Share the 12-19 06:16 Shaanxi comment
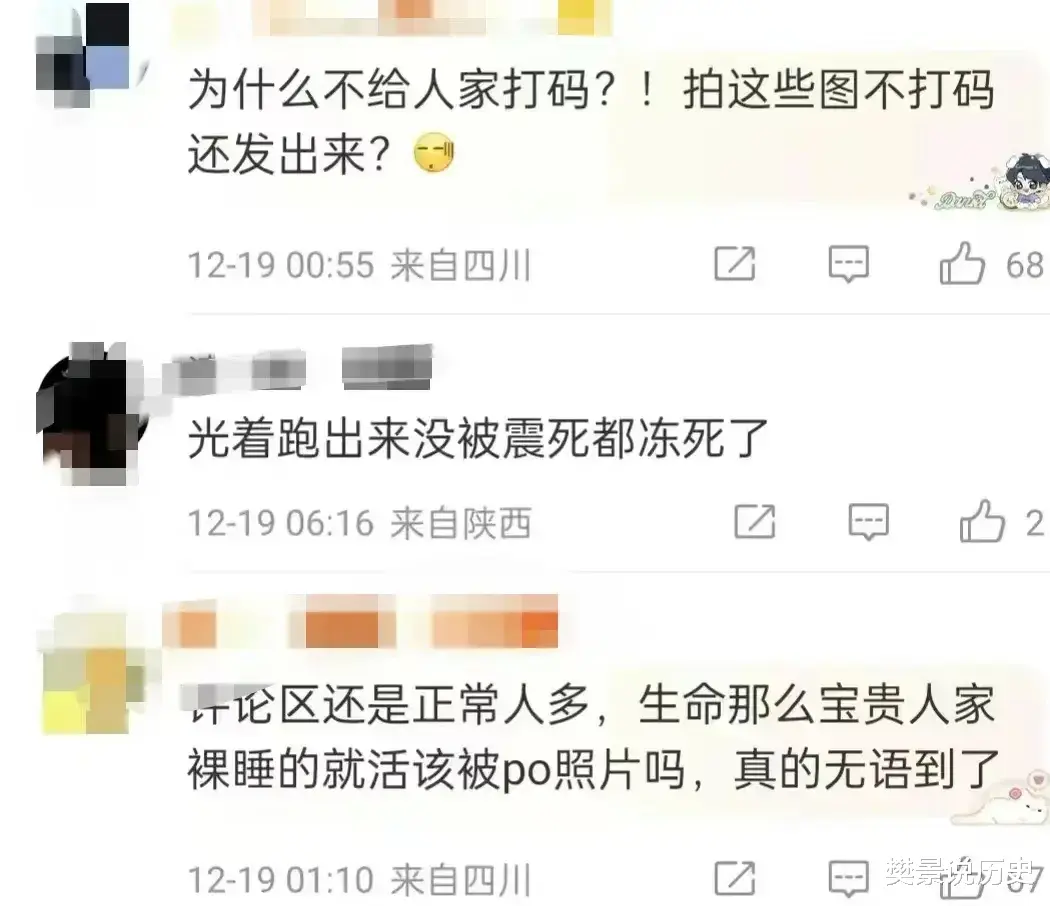Viewport: 1050px width, 906px height. pyautogui.click(x=755, y=521)
